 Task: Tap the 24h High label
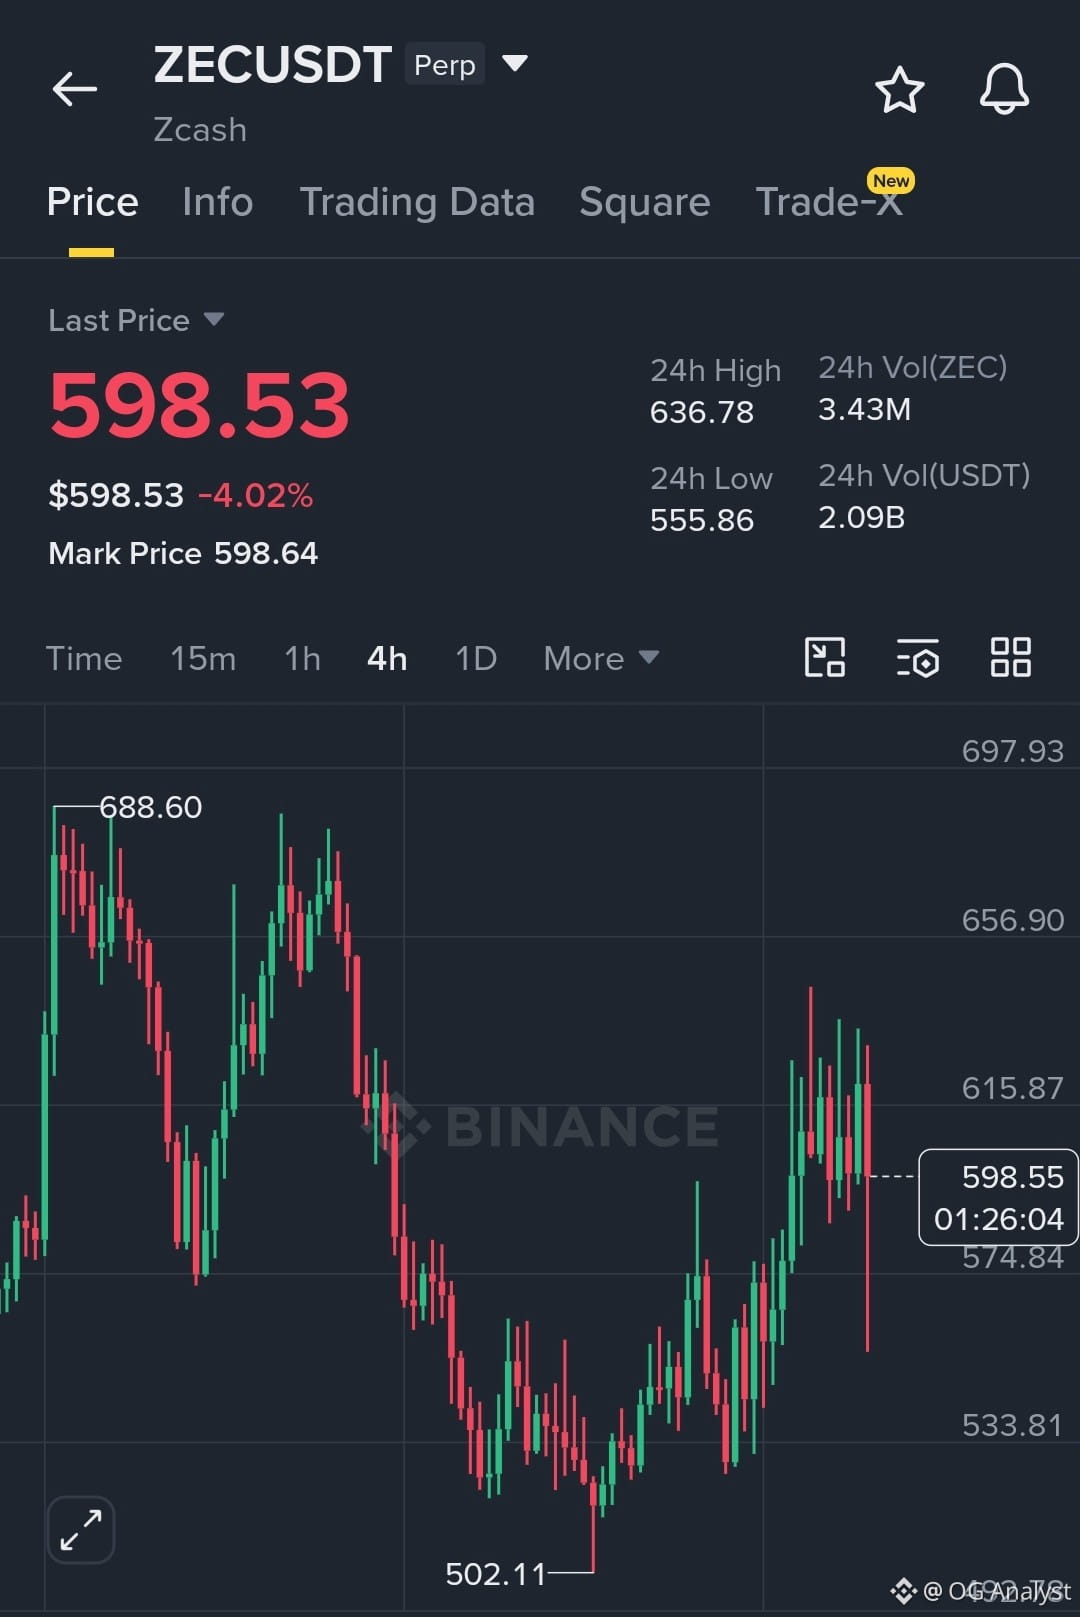click(715, 370)
